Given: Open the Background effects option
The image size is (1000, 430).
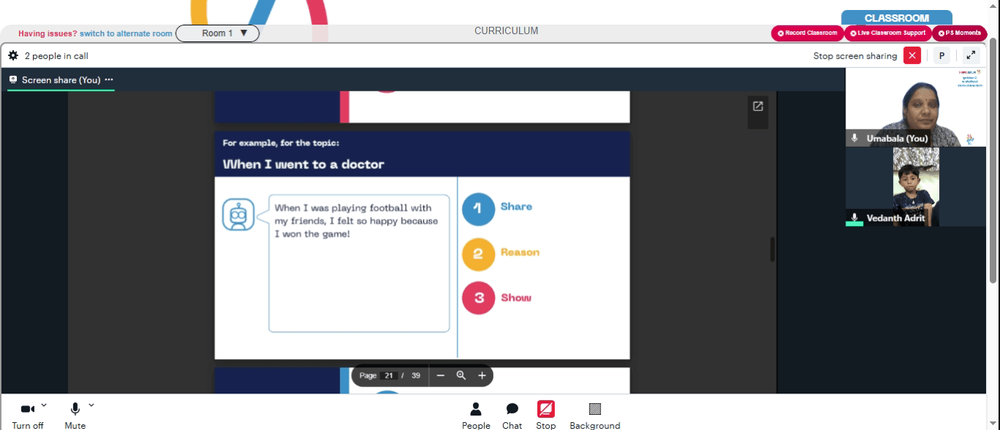Looking at the screenshot, I should pos(594,415).
